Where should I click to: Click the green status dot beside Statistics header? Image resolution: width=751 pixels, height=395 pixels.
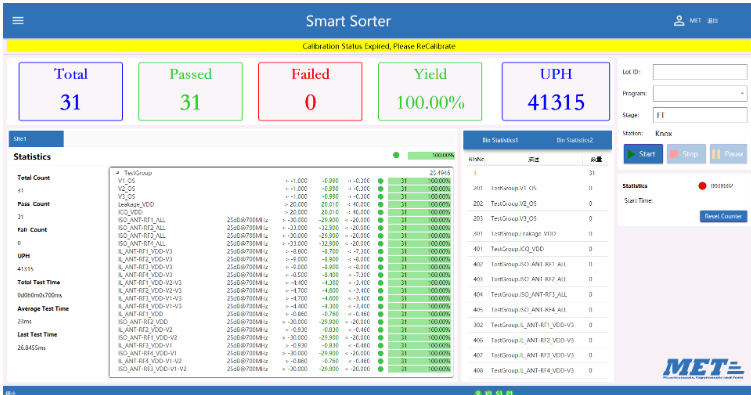(x=396, y=155)
